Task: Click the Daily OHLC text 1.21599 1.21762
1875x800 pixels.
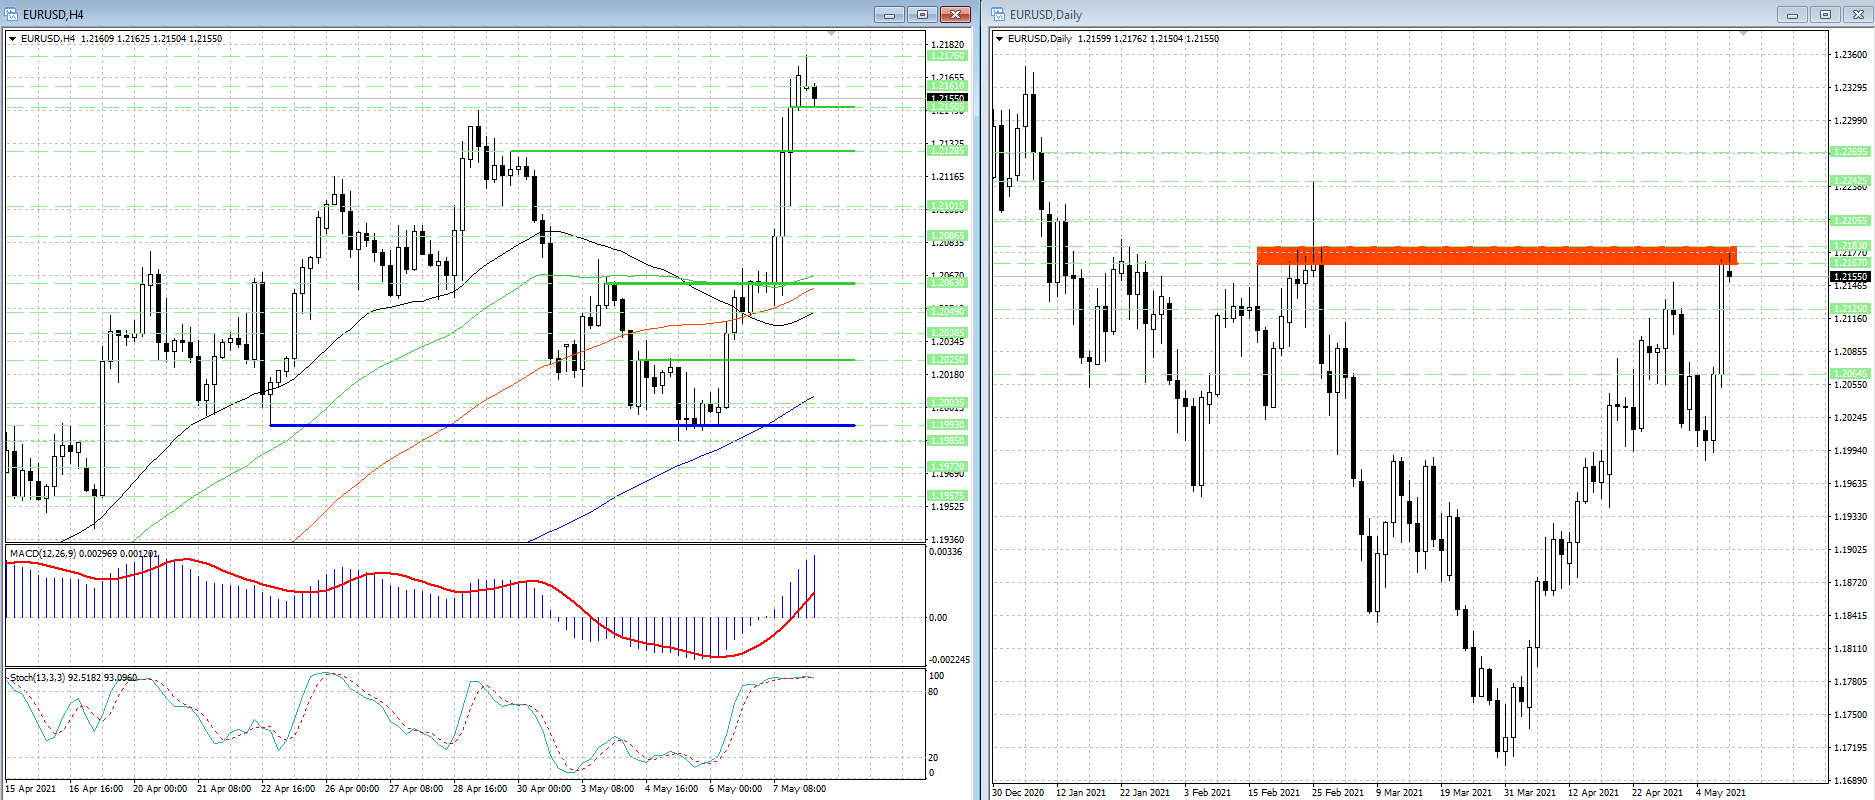Action: pyautogui.click(x=1112, y=39)
